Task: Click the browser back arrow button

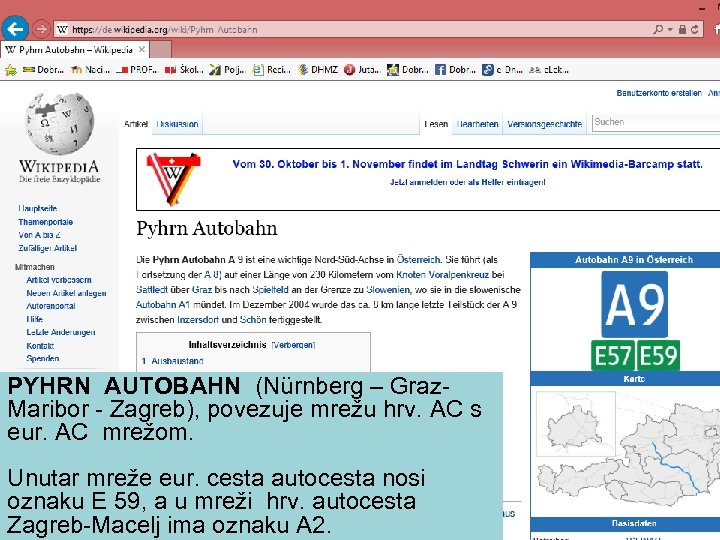Action: coord(15,29)
